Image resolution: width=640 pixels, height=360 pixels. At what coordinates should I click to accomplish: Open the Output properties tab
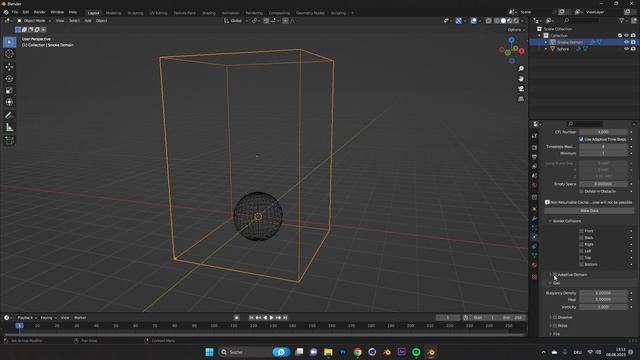click(x=534, y=157)
